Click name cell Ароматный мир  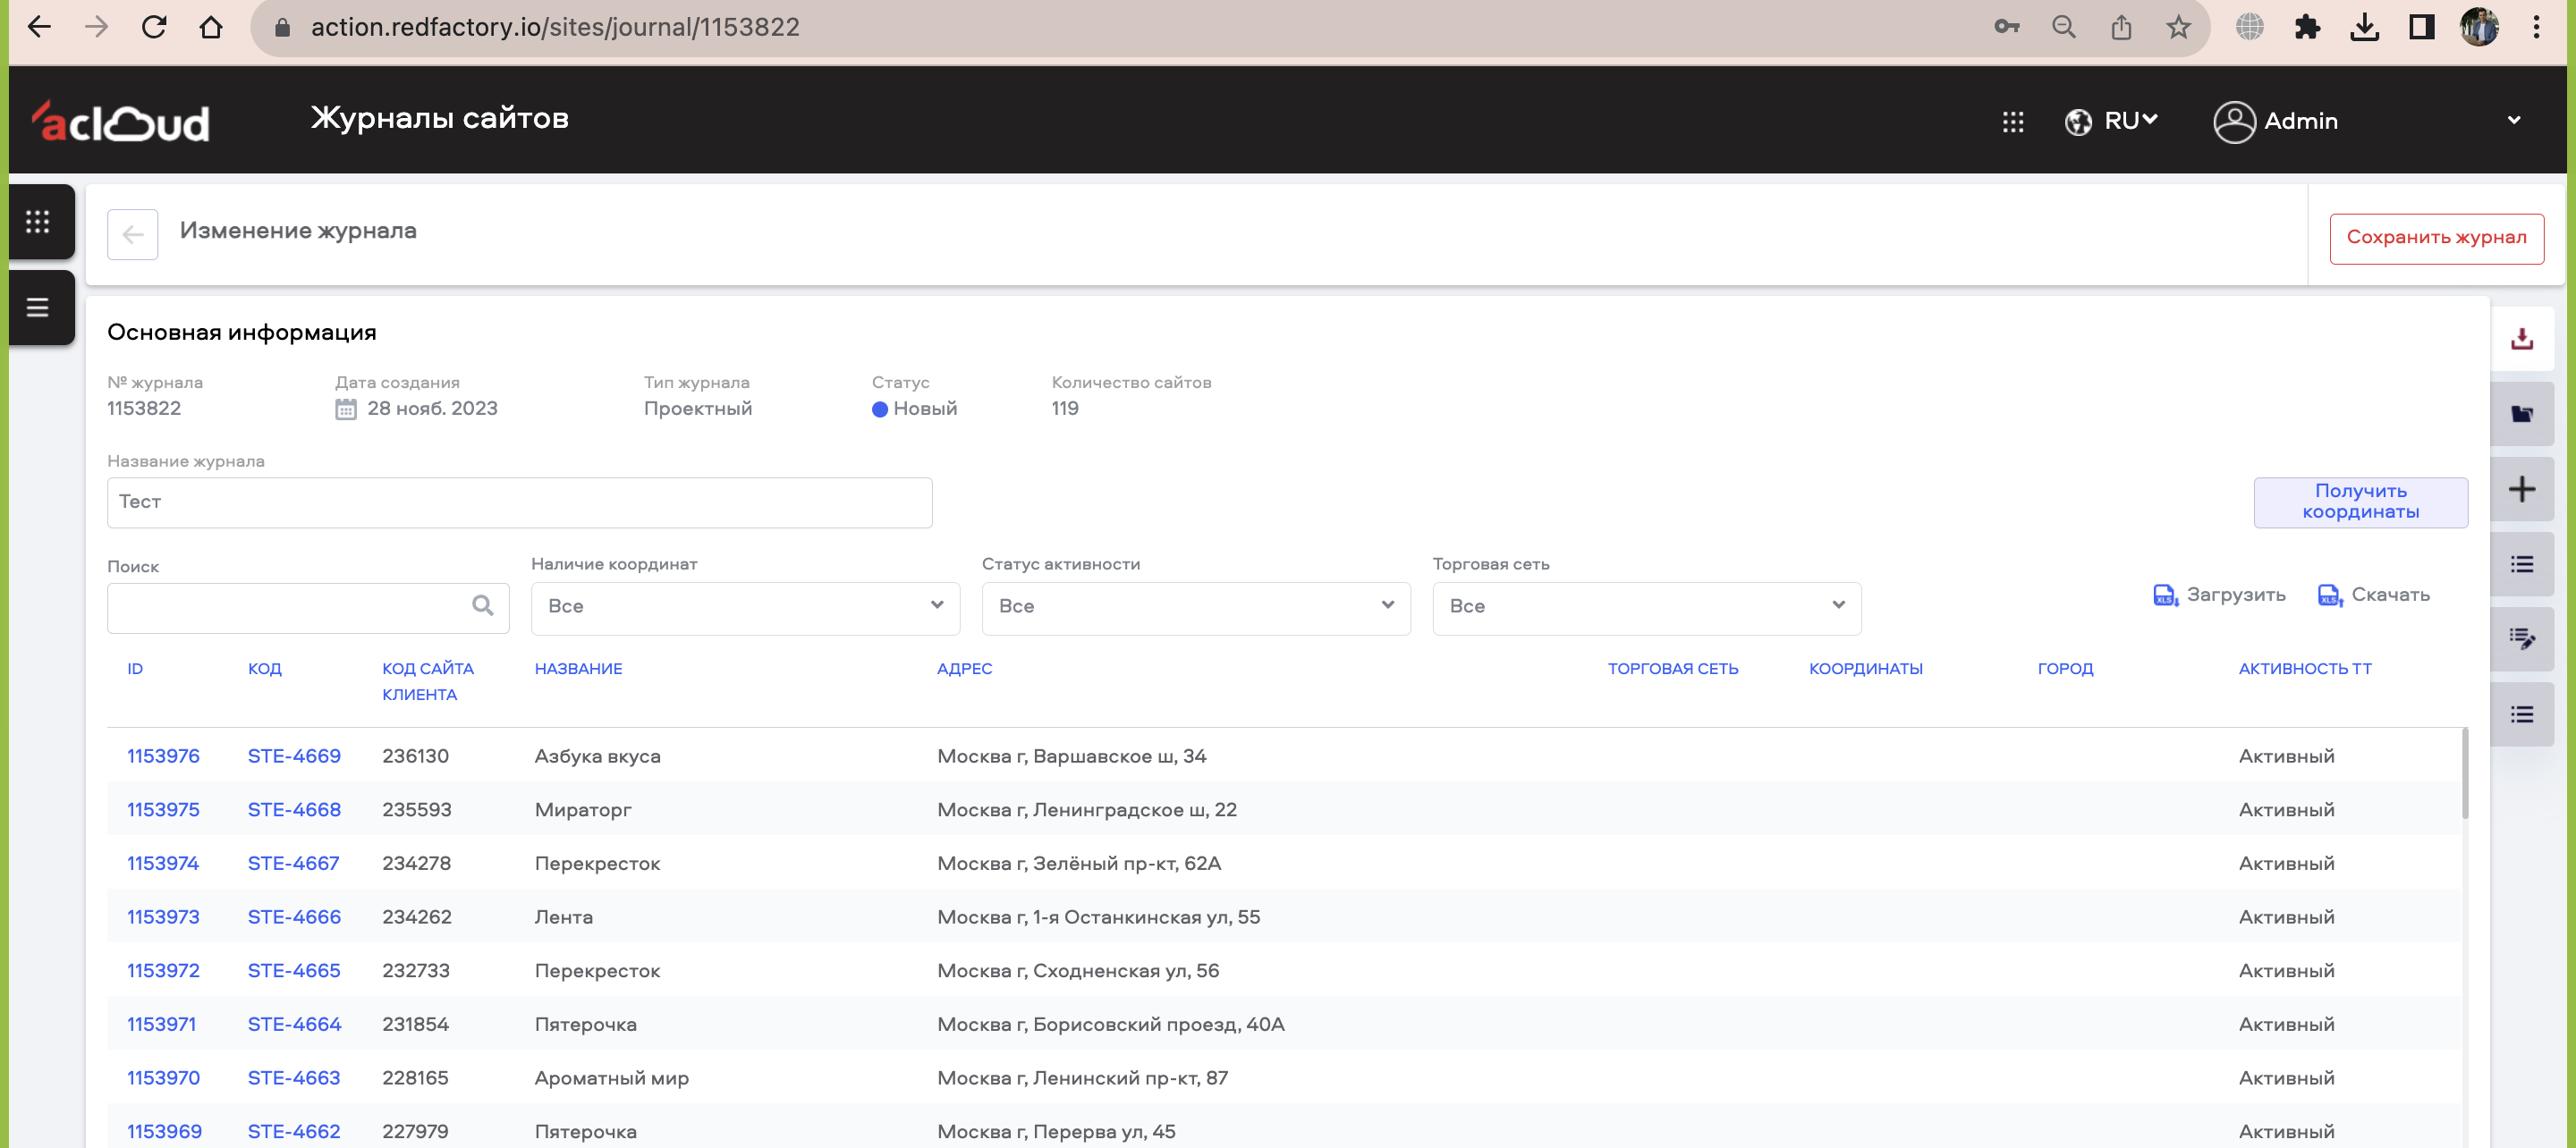pos(611,1078)
